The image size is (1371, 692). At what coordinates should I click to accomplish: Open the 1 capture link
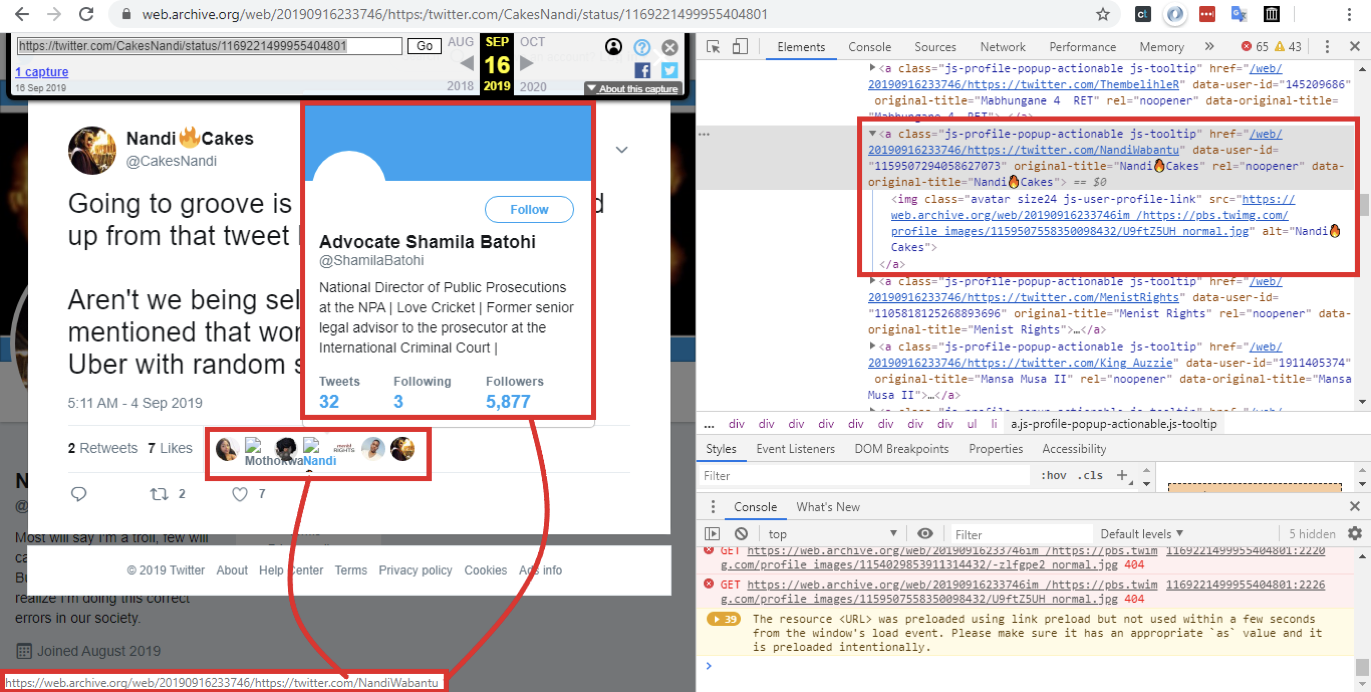(x=41, y=72)
